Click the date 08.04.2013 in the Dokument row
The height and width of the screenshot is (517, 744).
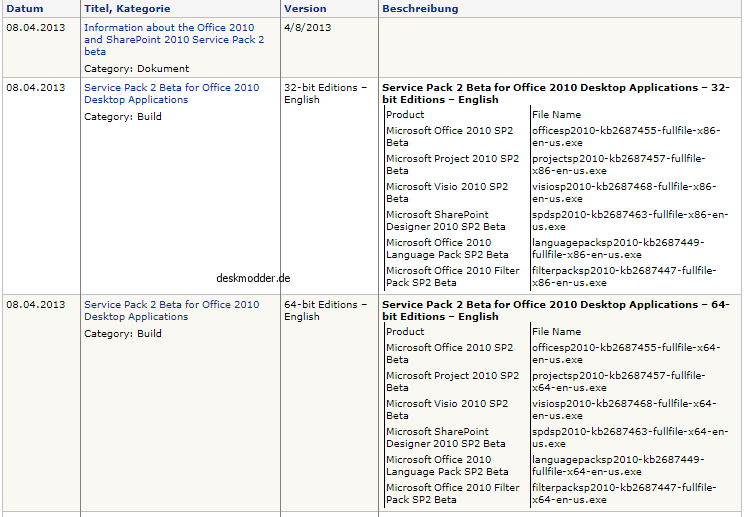tap(36, 28)
